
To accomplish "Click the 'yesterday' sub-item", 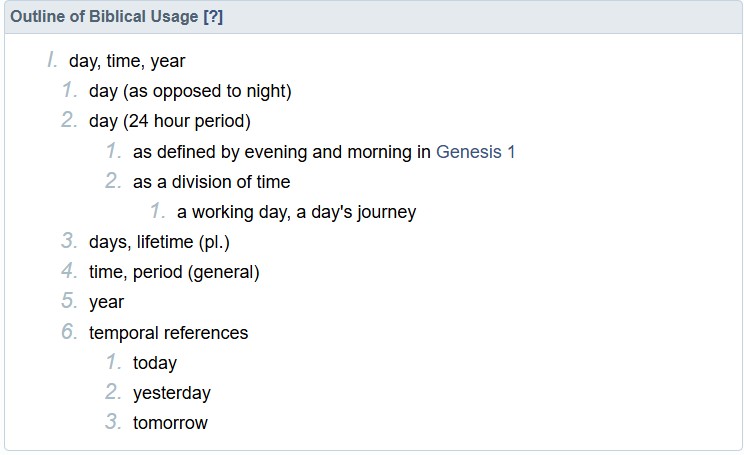I will (x=171, y=393).
